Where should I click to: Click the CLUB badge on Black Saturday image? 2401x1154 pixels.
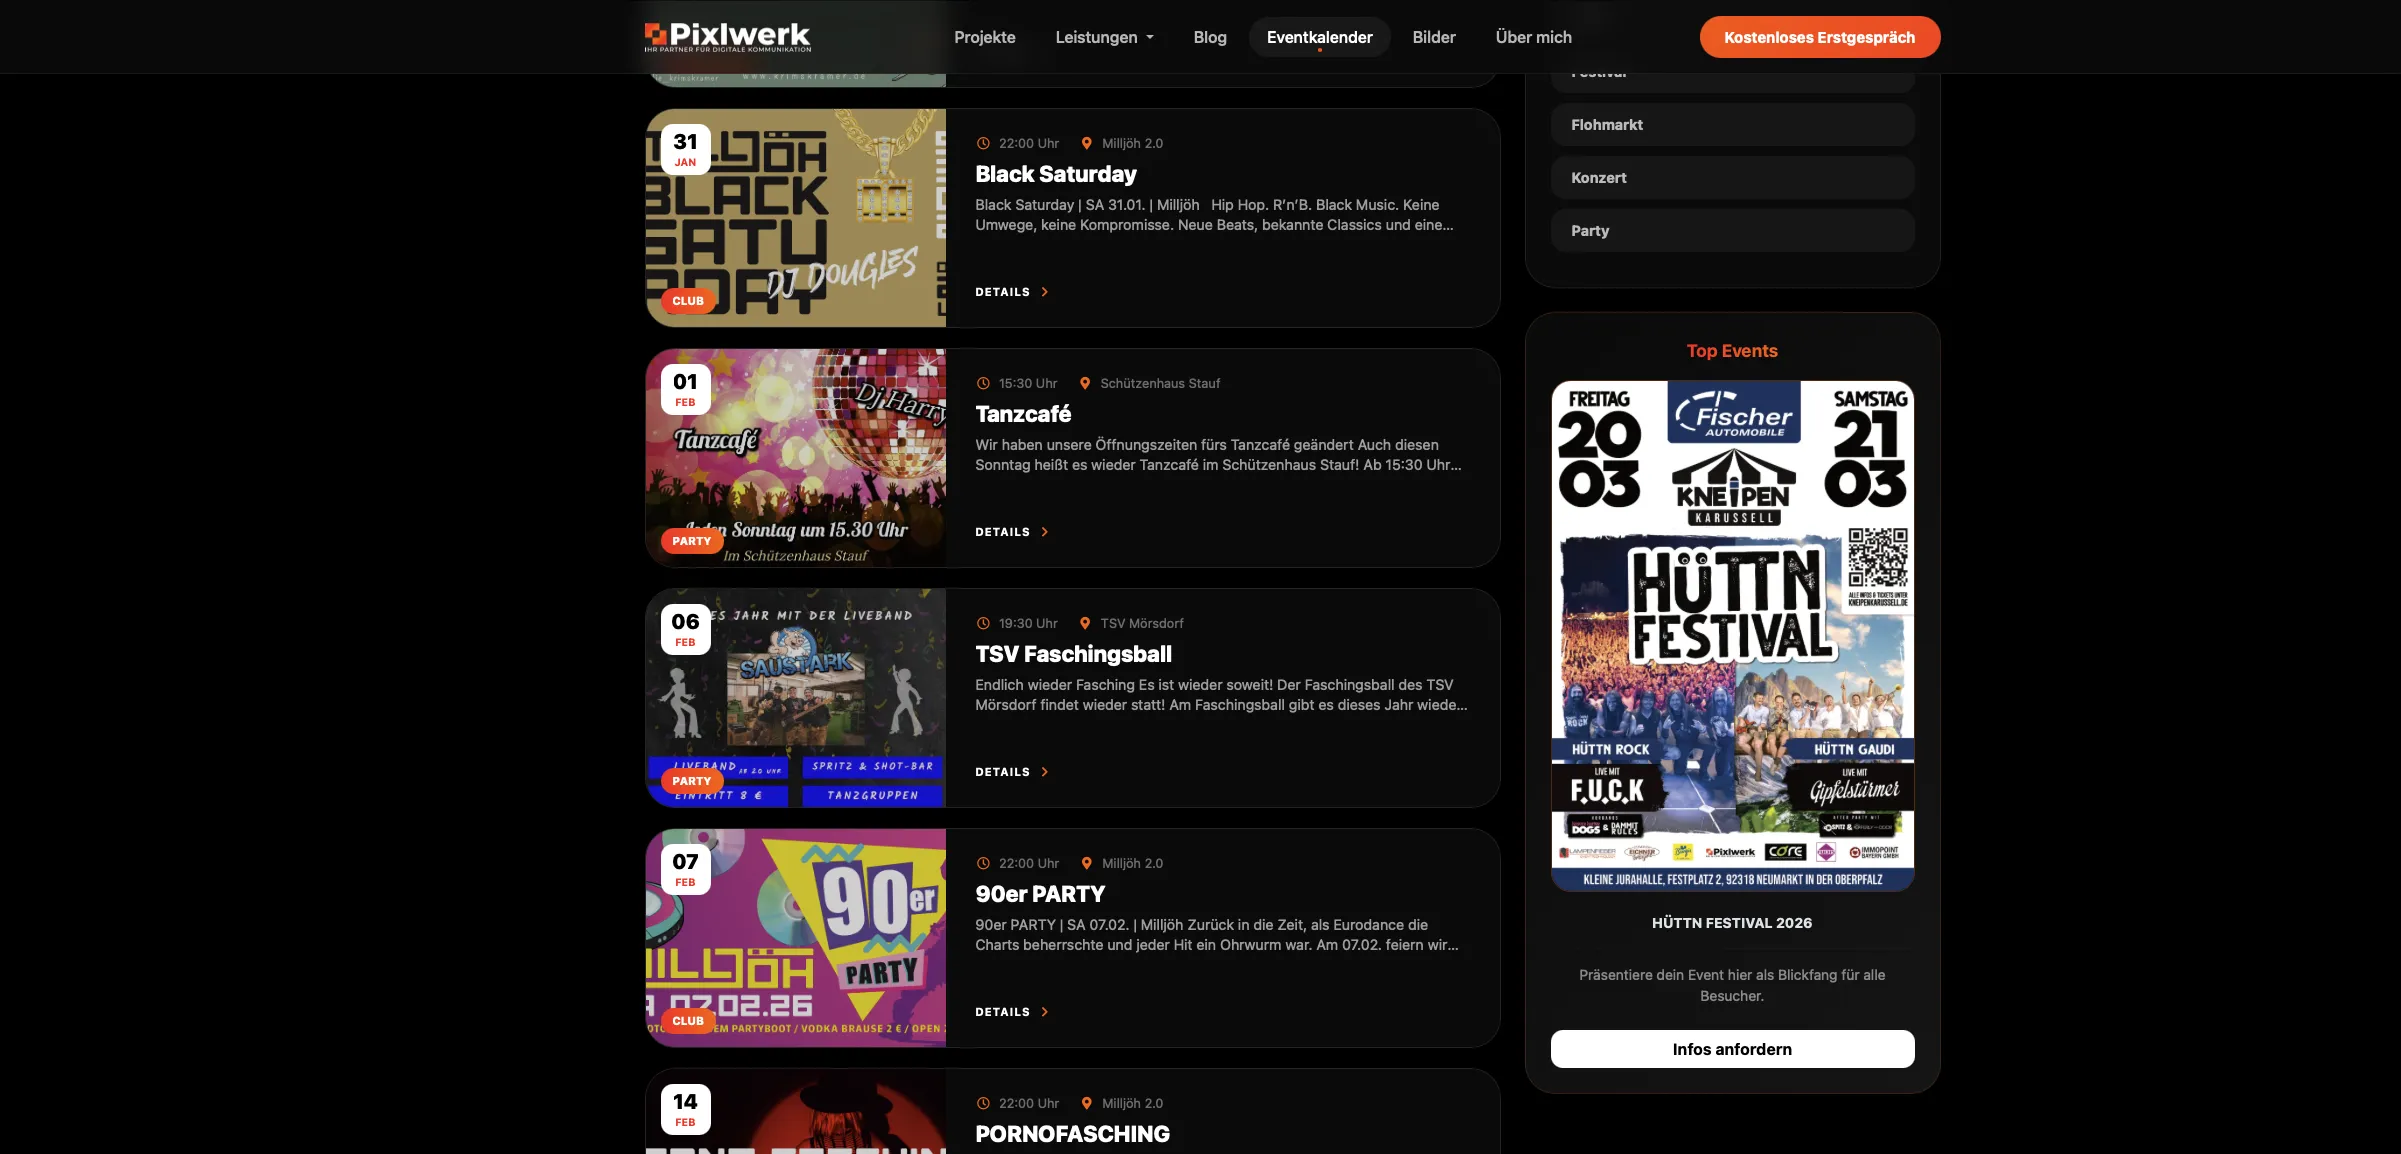tap(688, 301)
